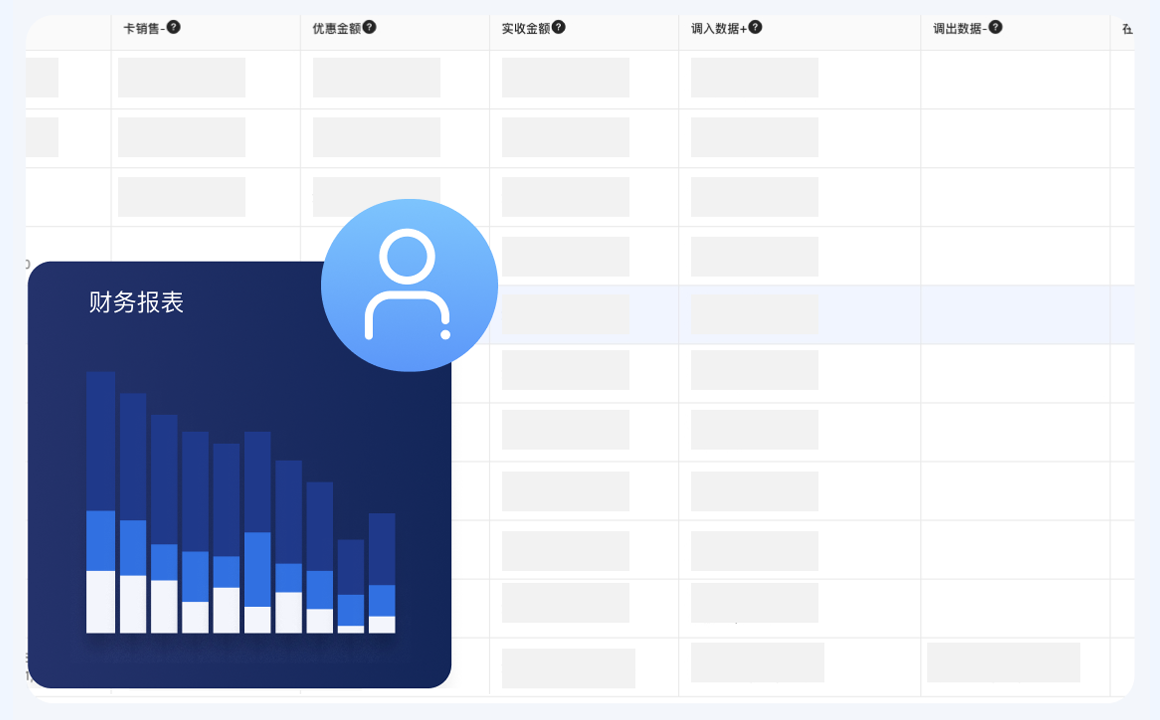Click the 财务报表 card title
Viewport: 1160px width, 720px height.
[136, 302]
